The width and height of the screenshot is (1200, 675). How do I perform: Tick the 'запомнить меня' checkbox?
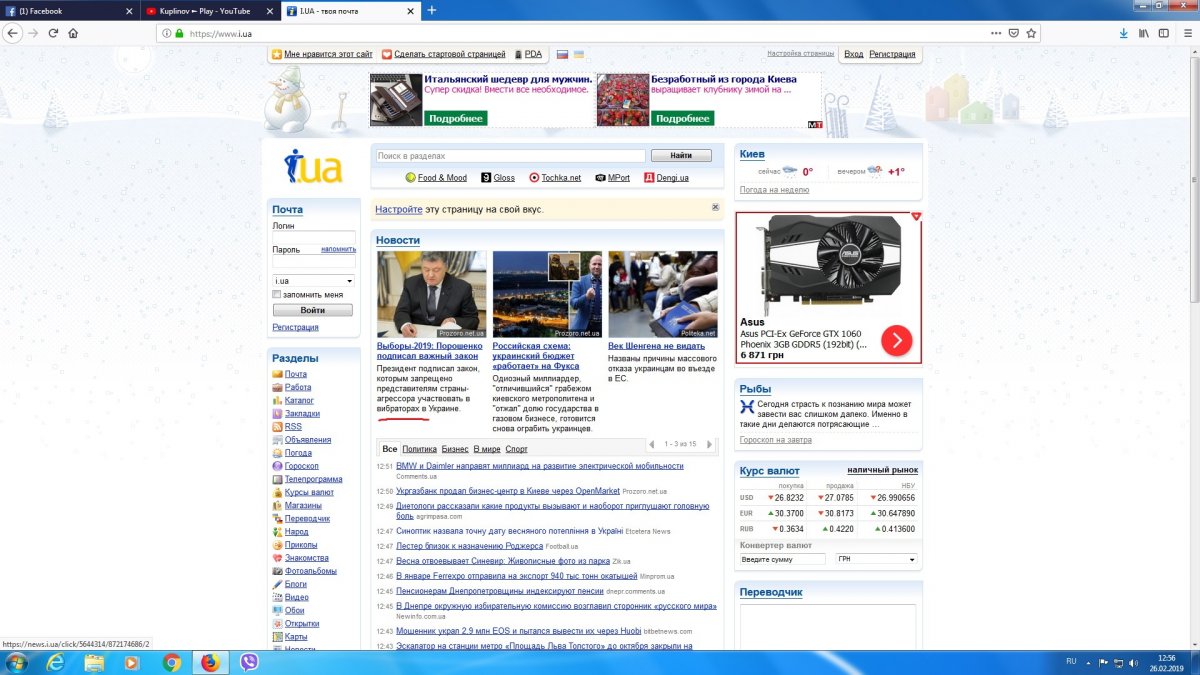(277, 295)
